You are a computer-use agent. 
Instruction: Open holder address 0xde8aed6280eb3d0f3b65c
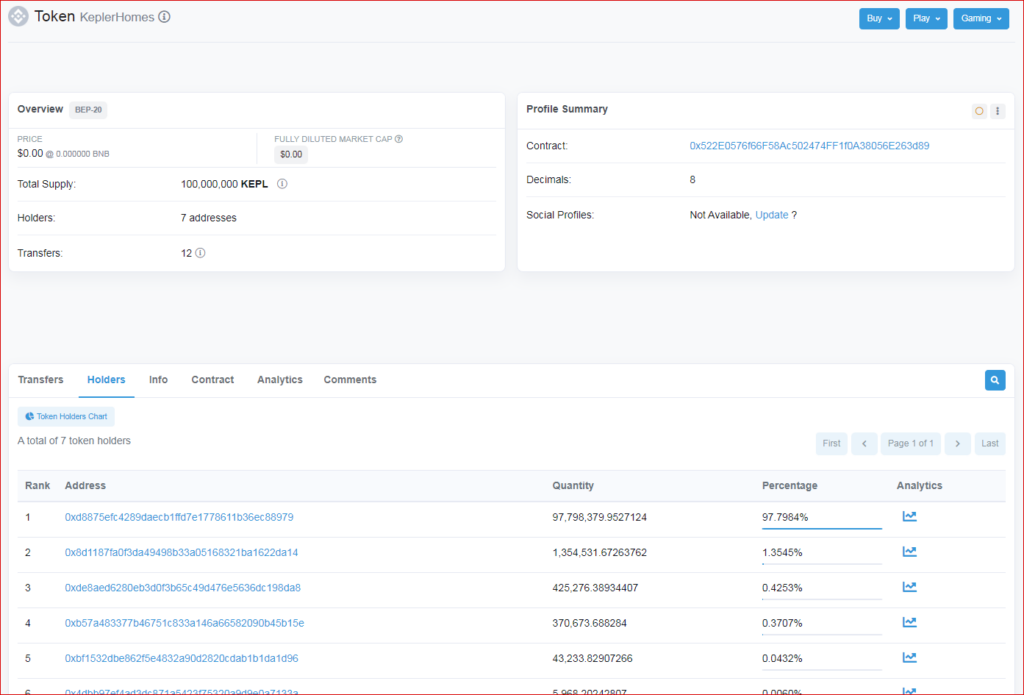pos(183,587)
